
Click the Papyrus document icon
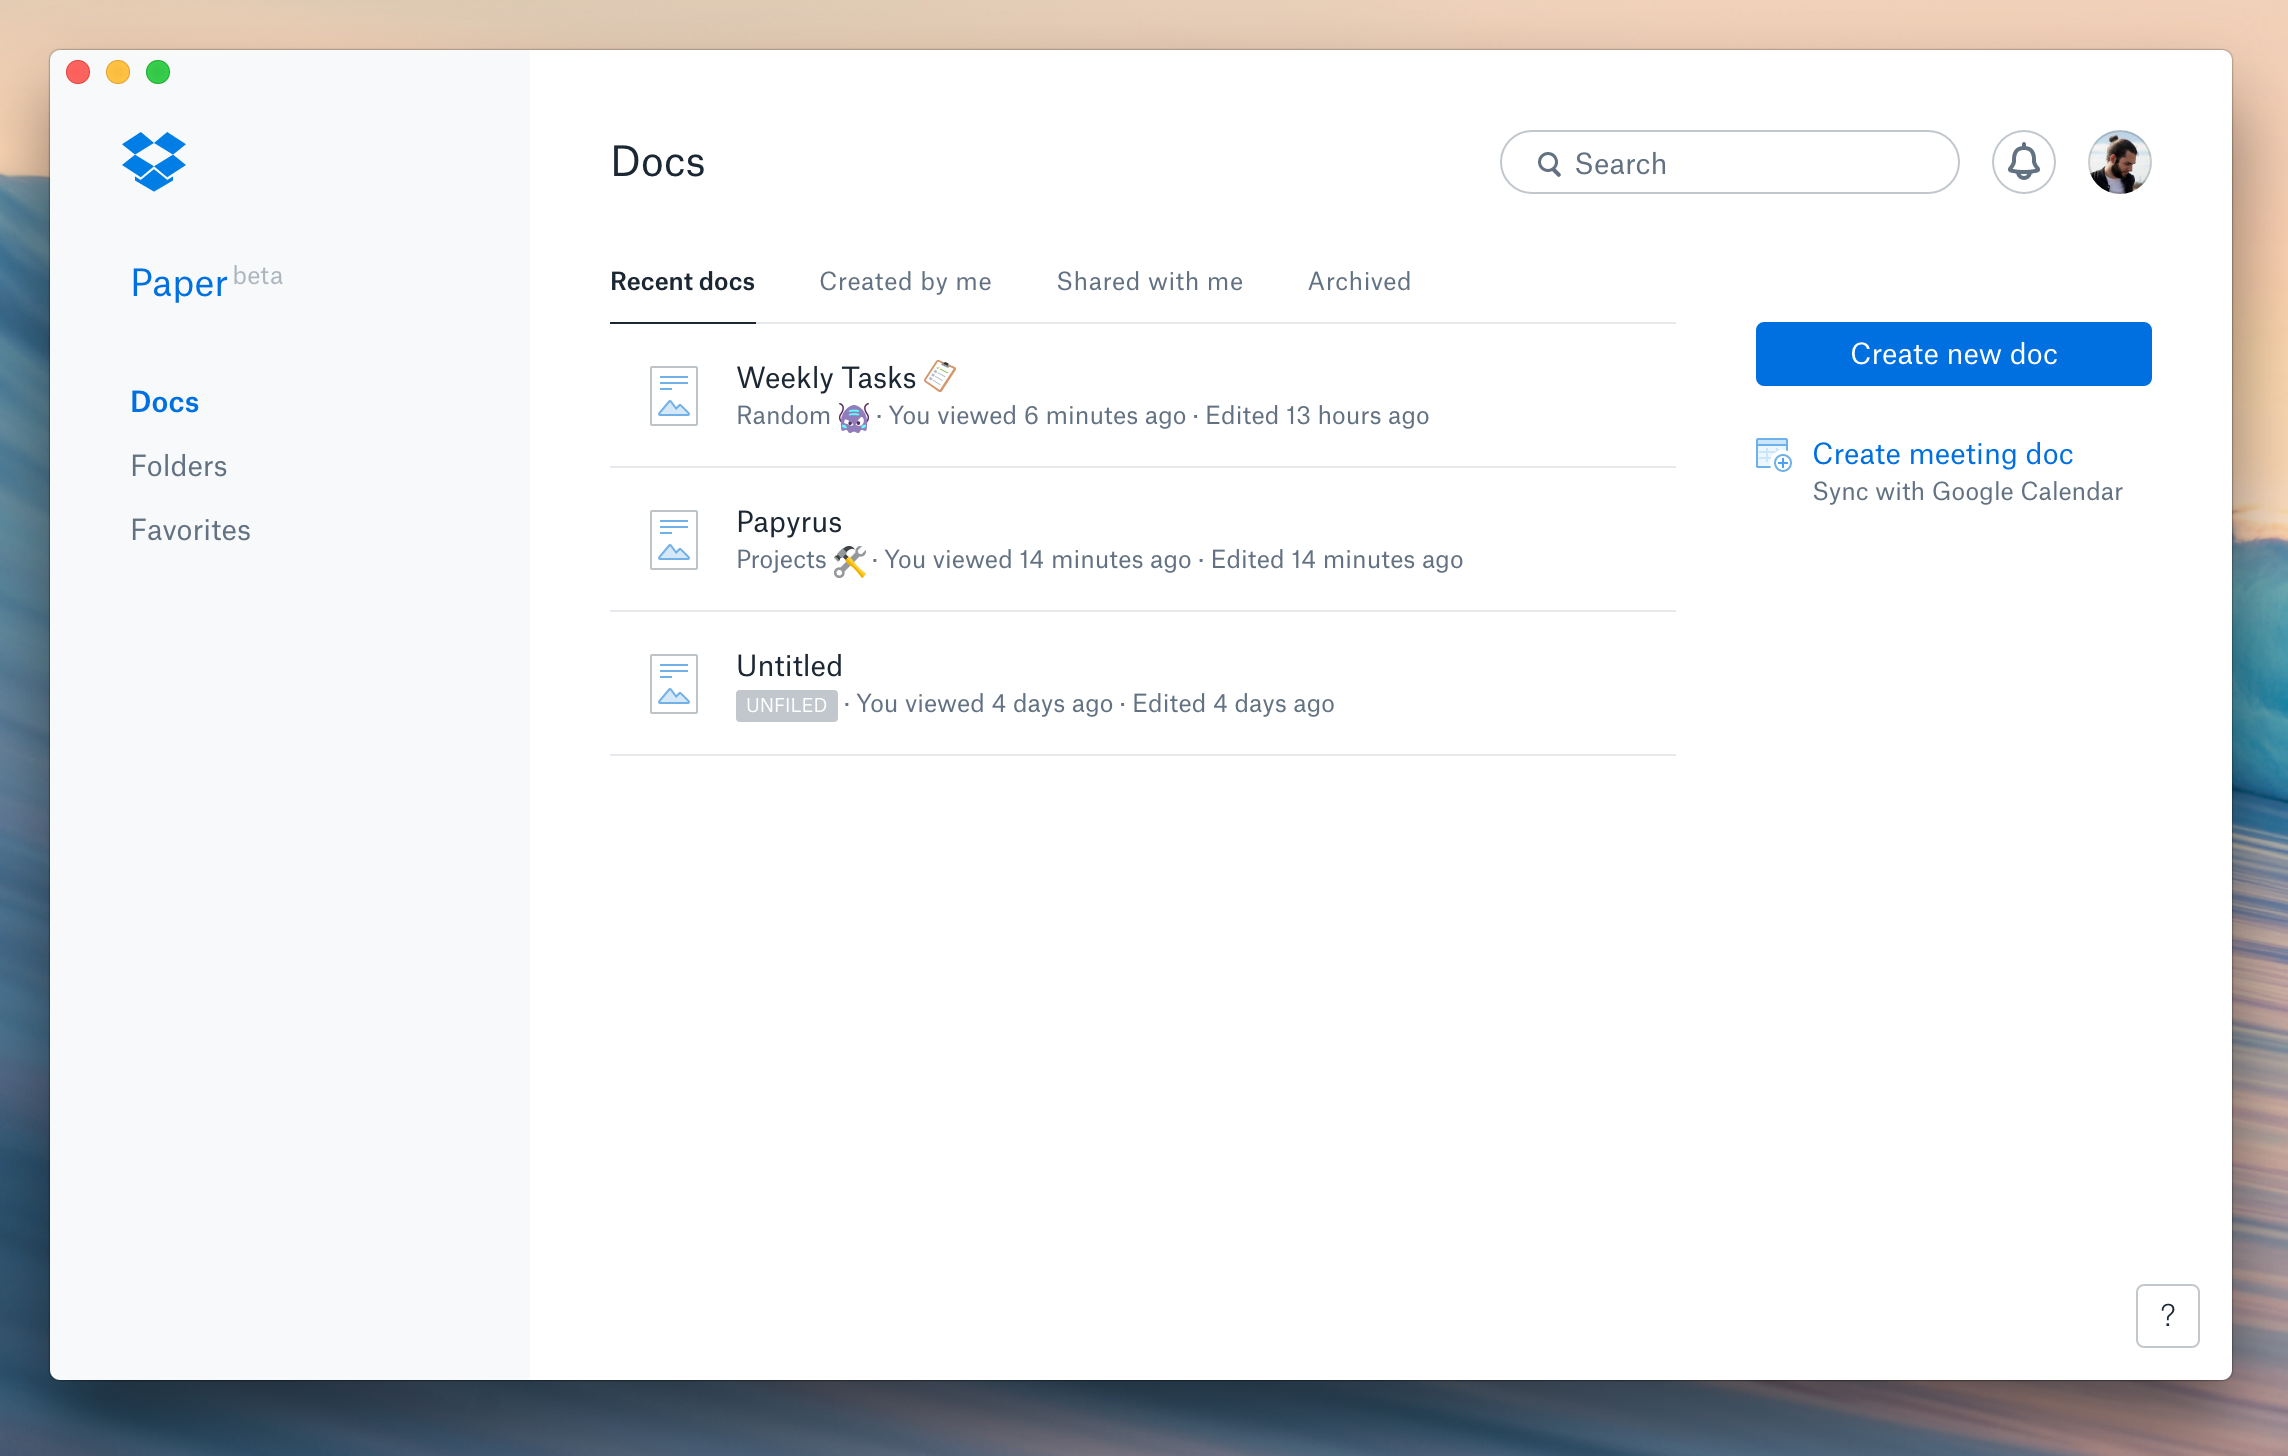674,539
